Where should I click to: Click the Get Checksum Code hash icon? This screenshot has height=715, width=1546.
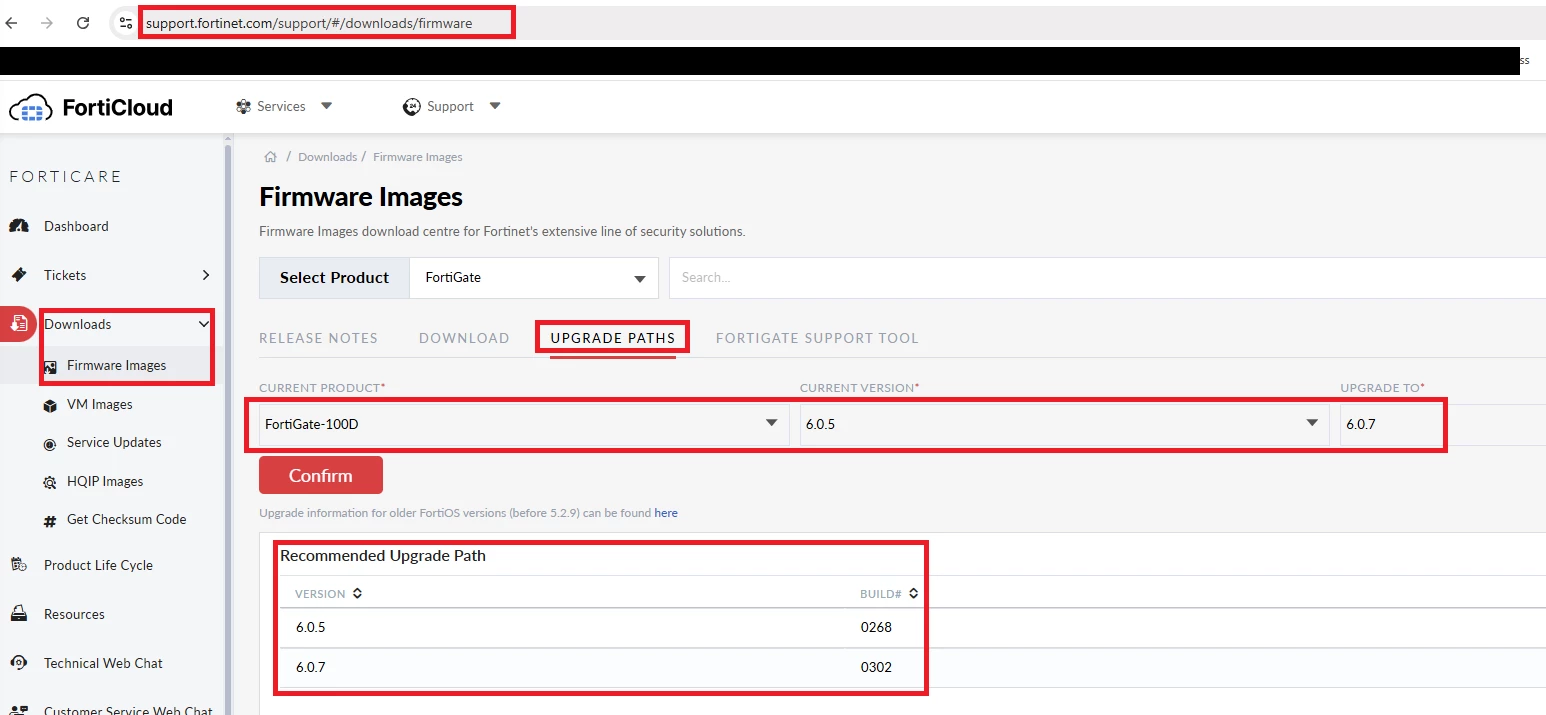[50, 520]
